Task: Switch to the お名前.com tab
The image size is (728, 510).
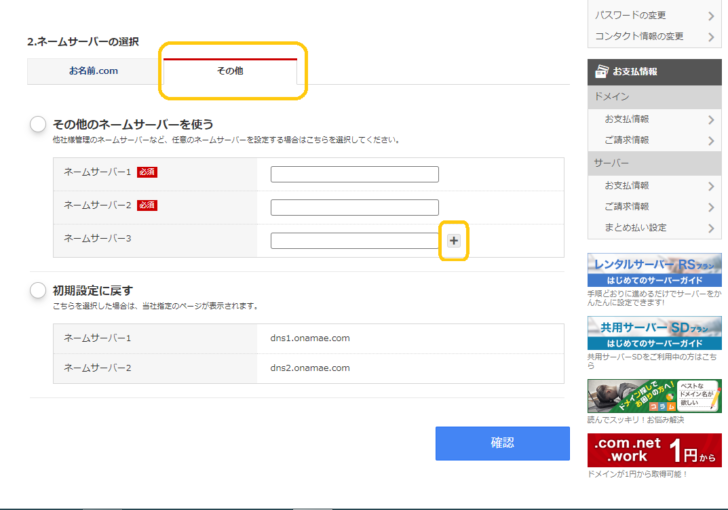Action: (93, 71)
